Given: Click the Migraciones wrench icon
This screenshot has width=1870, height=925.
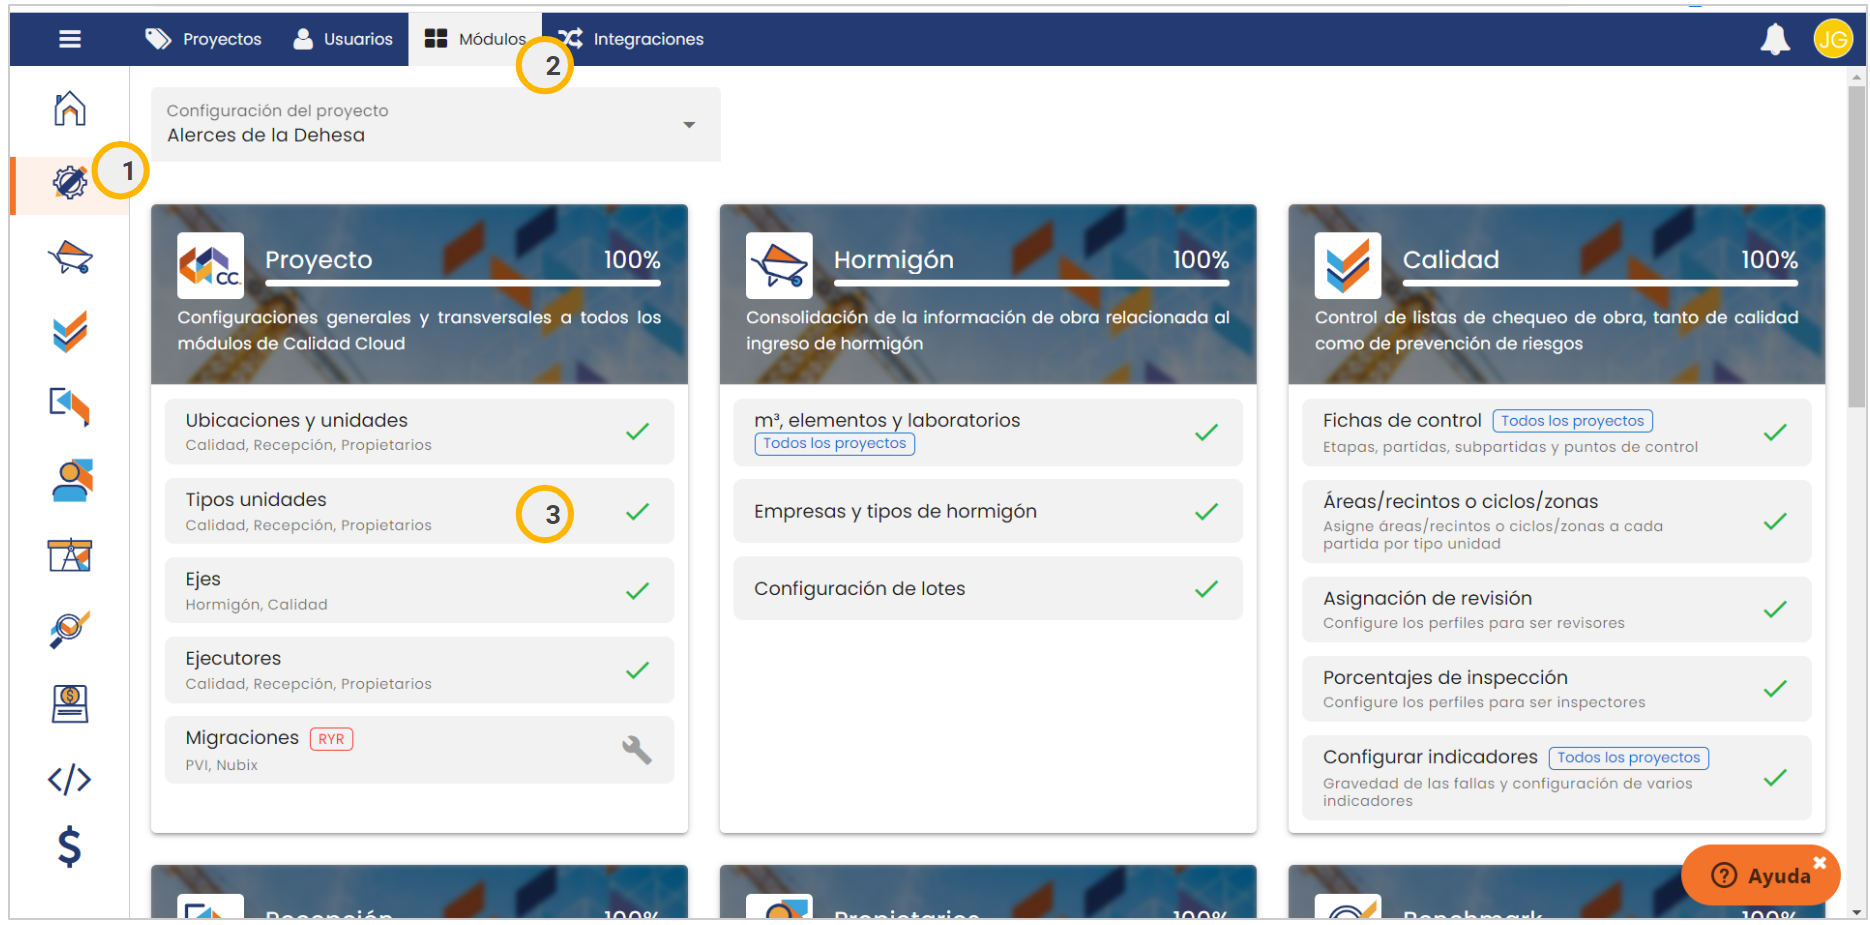Looking at the screenshot, I should (x=637, y=750).
